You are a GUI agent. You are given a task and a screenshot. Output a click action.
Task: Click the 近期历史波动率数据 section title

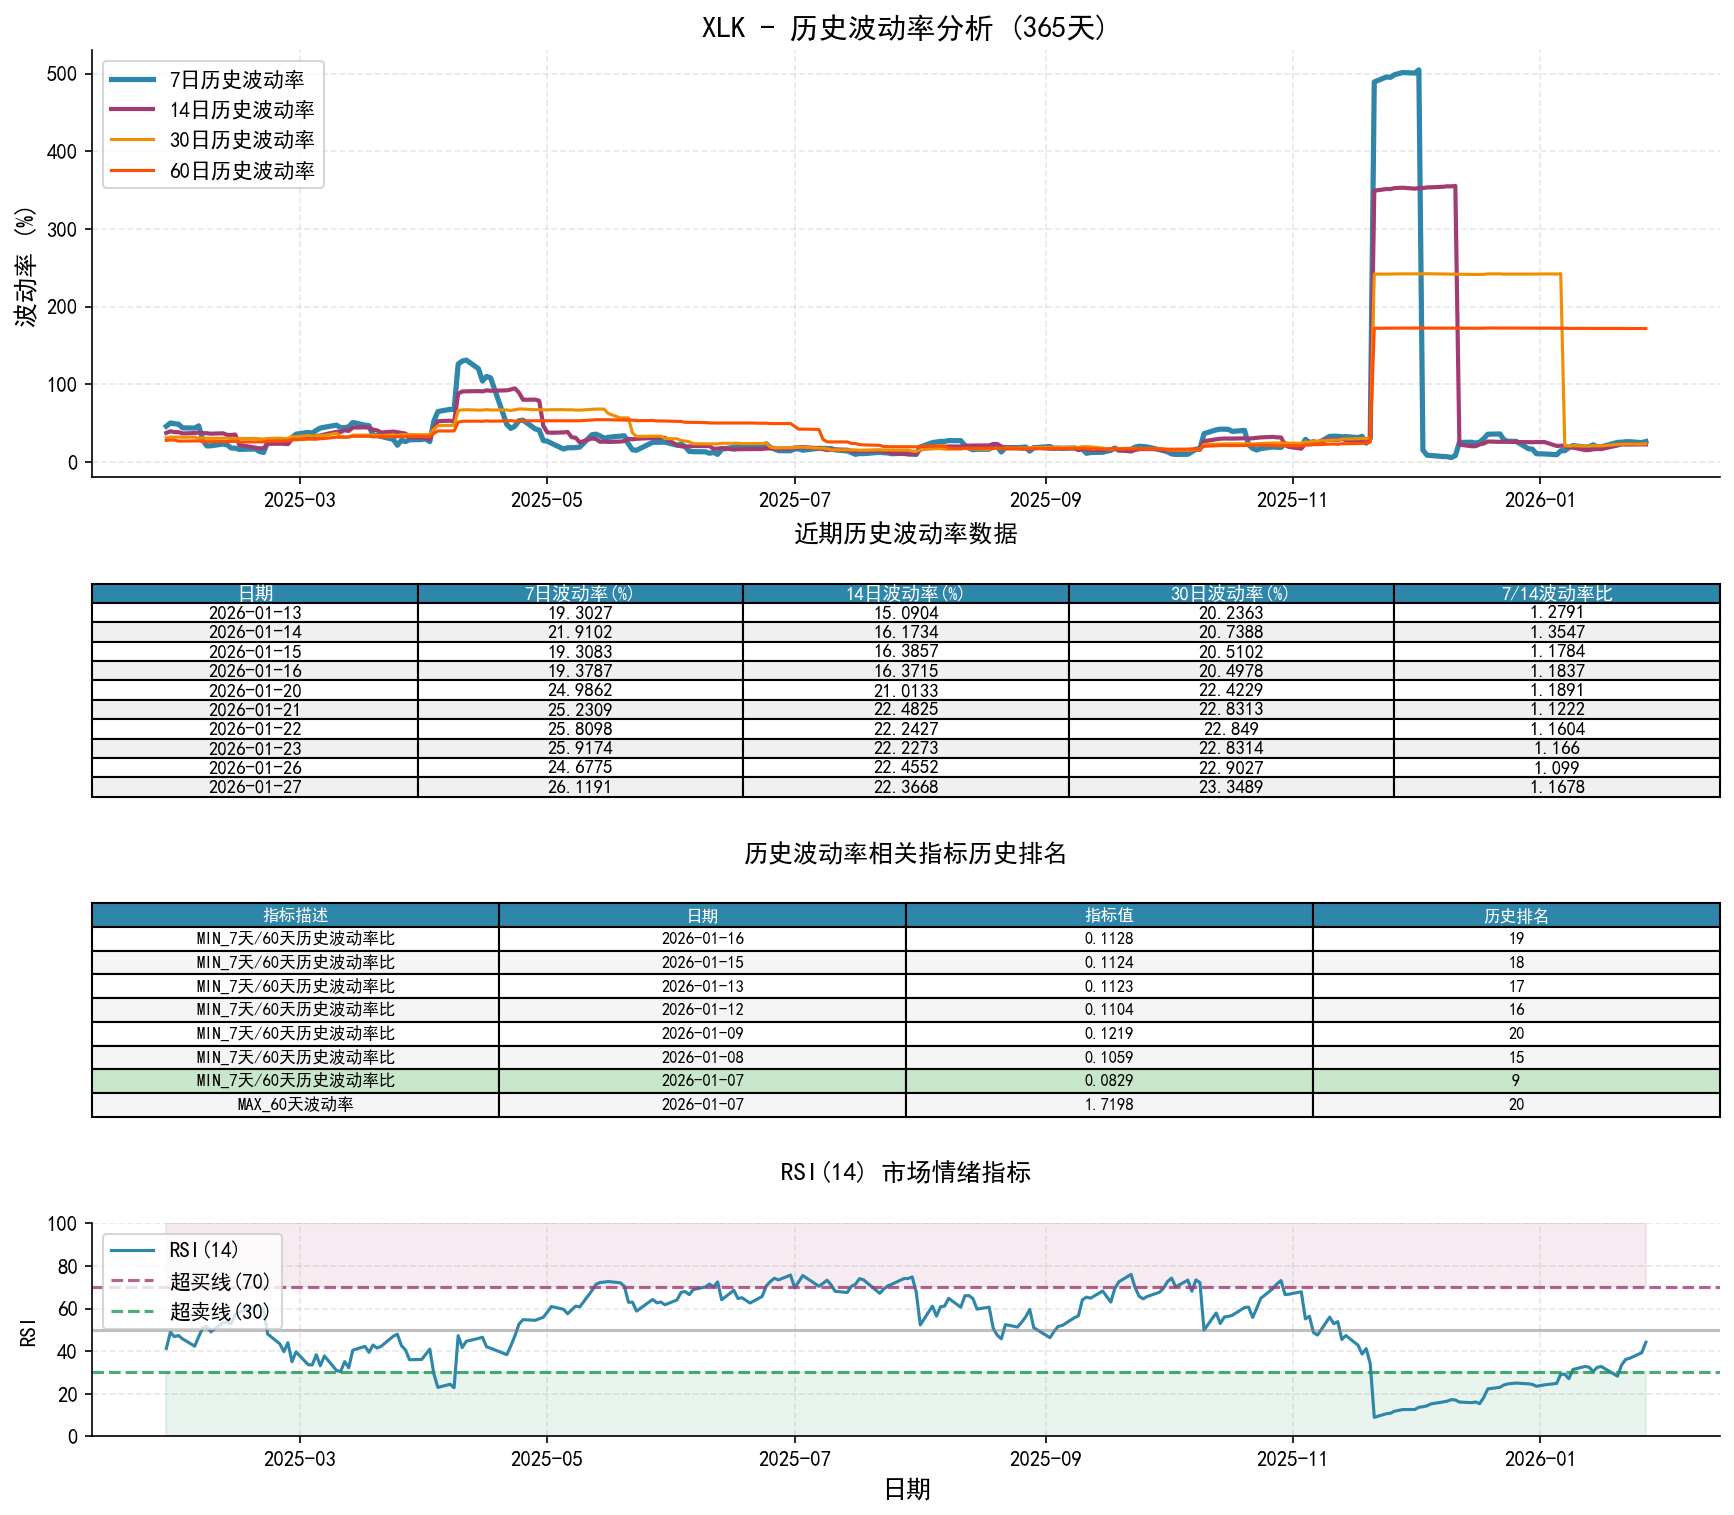point(905,534)
